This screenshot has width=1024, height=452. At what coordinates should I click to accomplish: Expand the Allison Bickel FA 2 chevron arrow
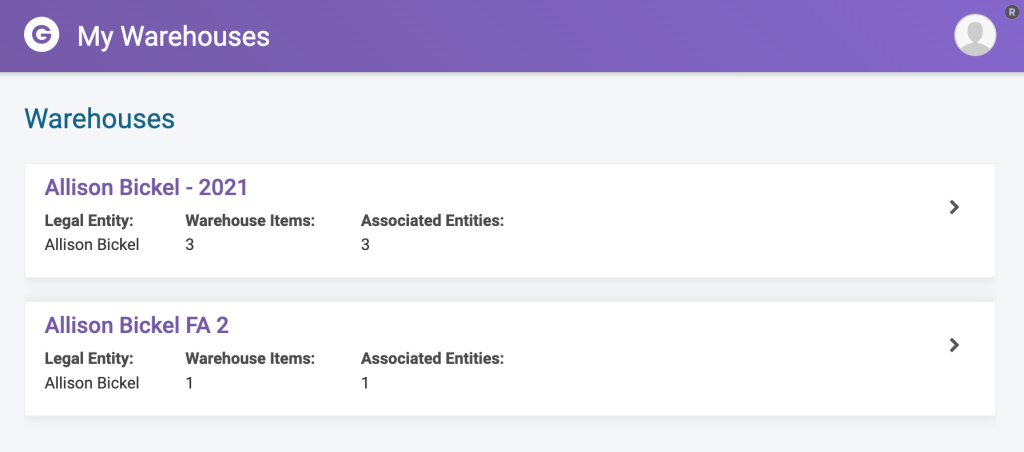coord(954,345)
